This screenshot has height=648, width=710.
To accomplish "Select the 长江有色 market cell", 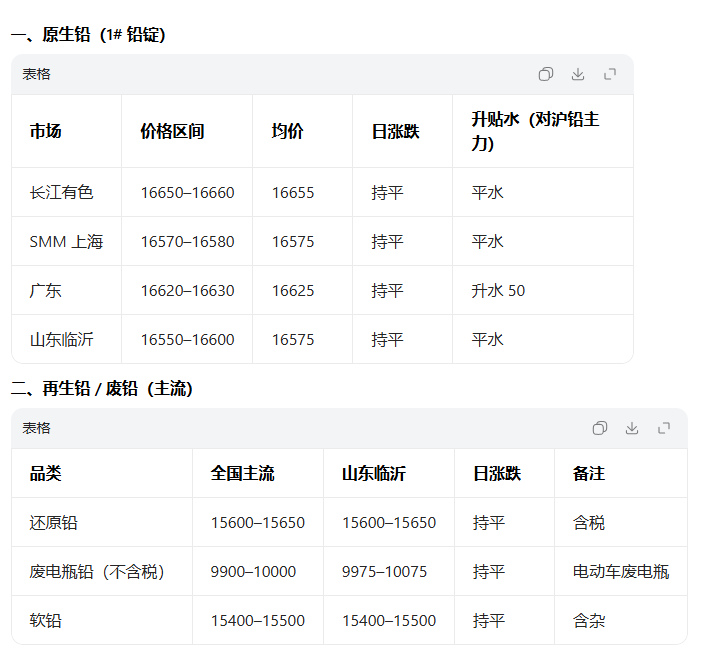I will (61, 192).
